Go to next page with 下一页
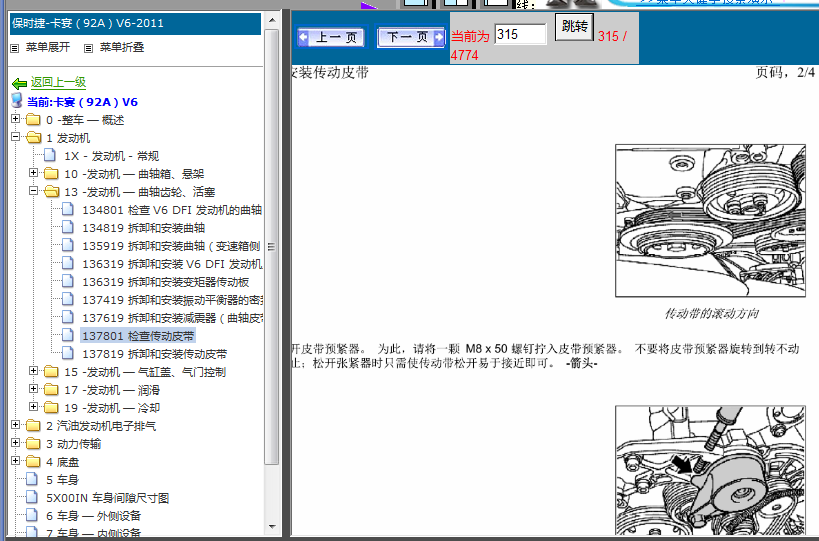Viewport: 819px width, 541px height. pos(411,37)
